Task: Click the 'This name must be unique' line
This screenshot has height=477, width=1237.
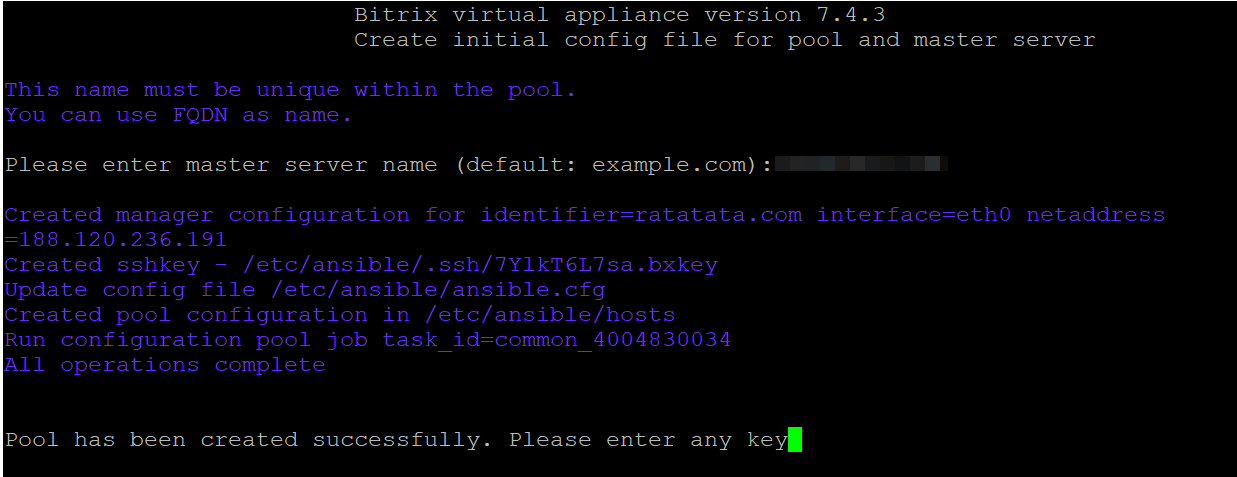Action: pos(290,90)
